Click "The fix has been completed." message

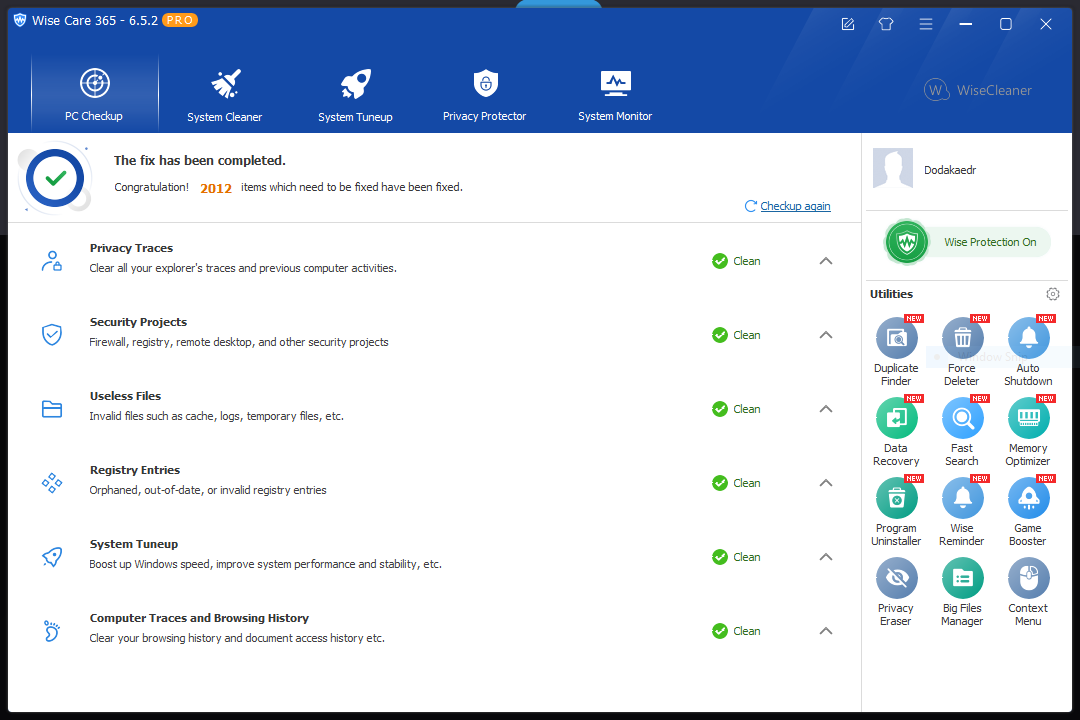[x=200, y=161]
